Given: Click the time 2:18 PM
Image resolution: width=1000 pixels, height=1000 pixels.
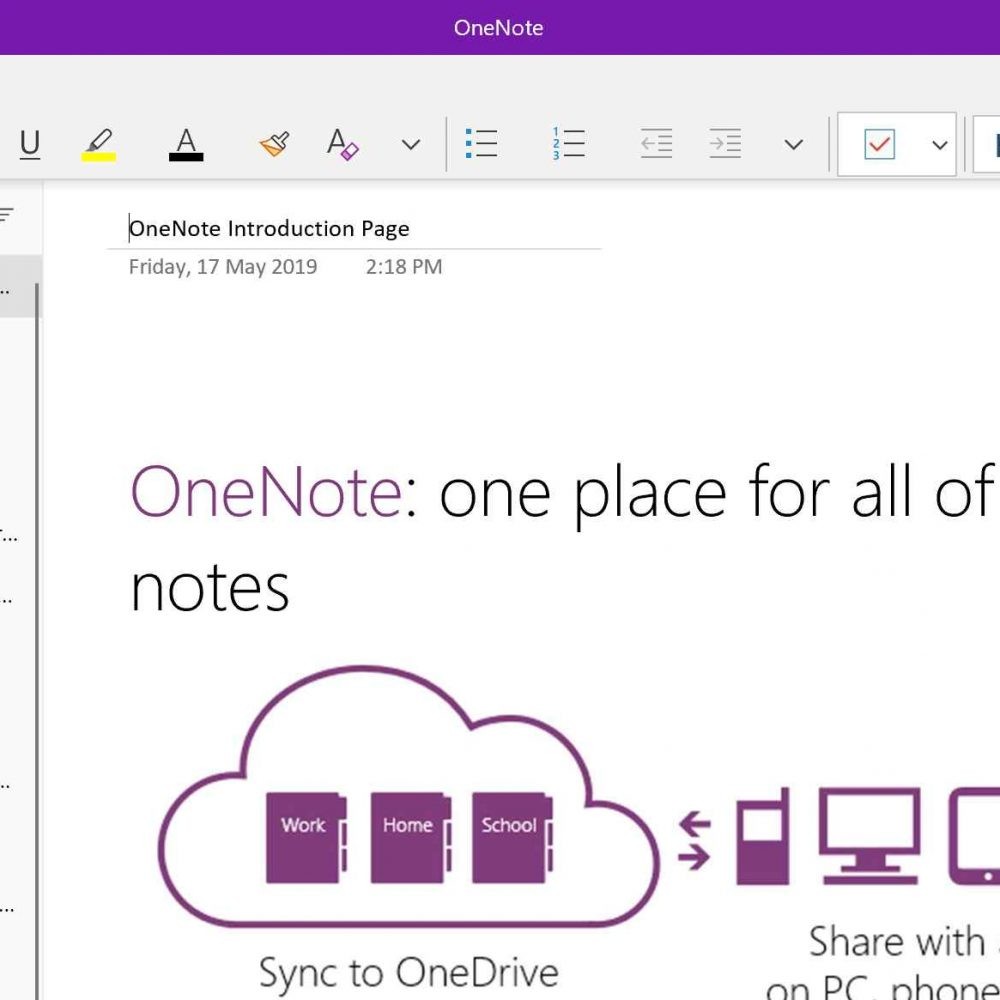Looking at the screenshot, I should click(404, 267).
